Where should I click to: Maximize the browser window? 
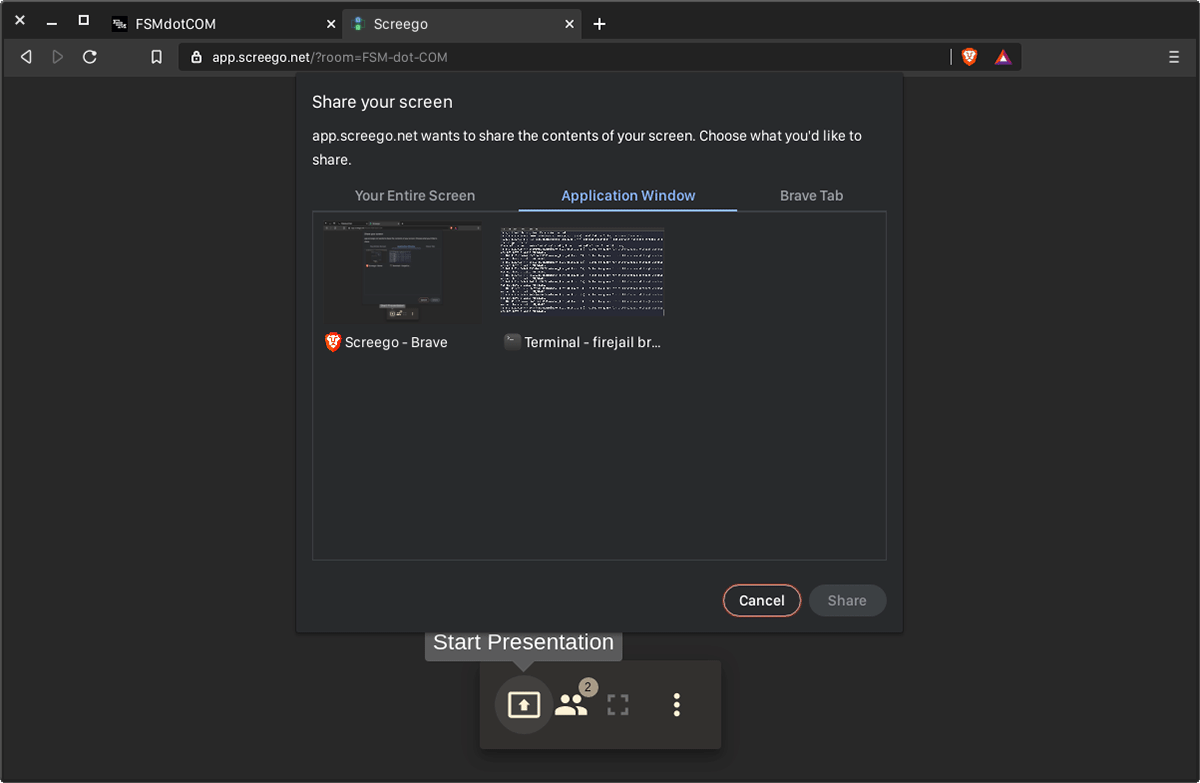[x=84, y=20]
